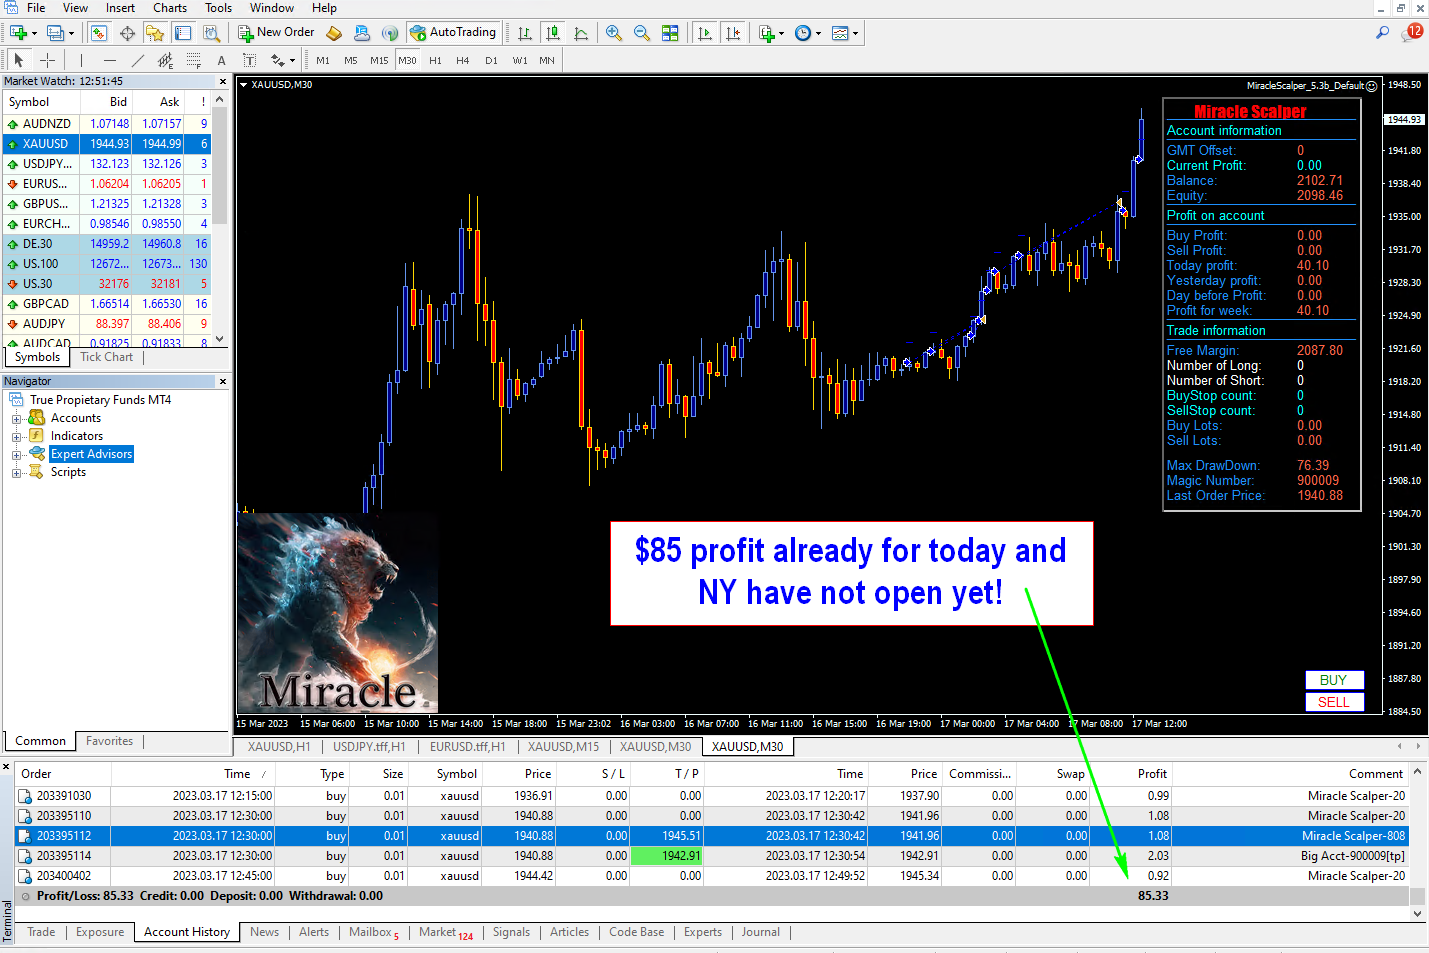Switch chart to line chart icon
This screenshot has width=1429, height=953.
[x=581, y=33]
